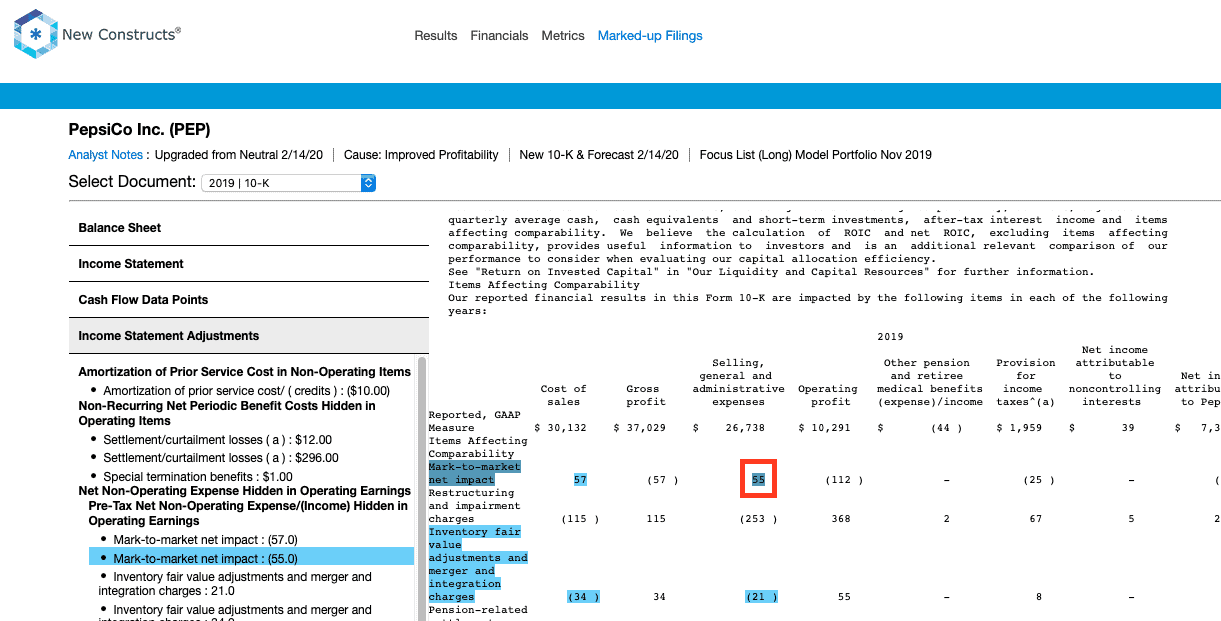1221x621 pixels.
Task: Select Mark-to-market net impact (57.0) item
Action: click(205, 540)
